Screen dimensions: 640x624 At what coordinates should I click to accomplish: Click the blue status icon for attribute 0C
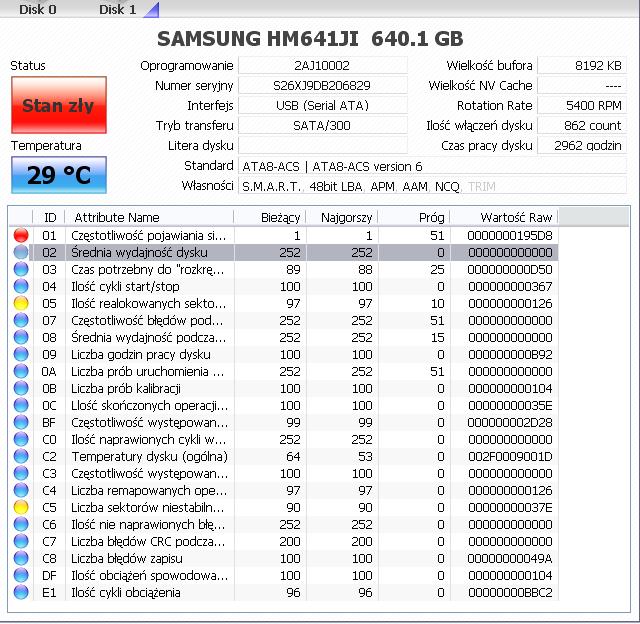[21, 405]
